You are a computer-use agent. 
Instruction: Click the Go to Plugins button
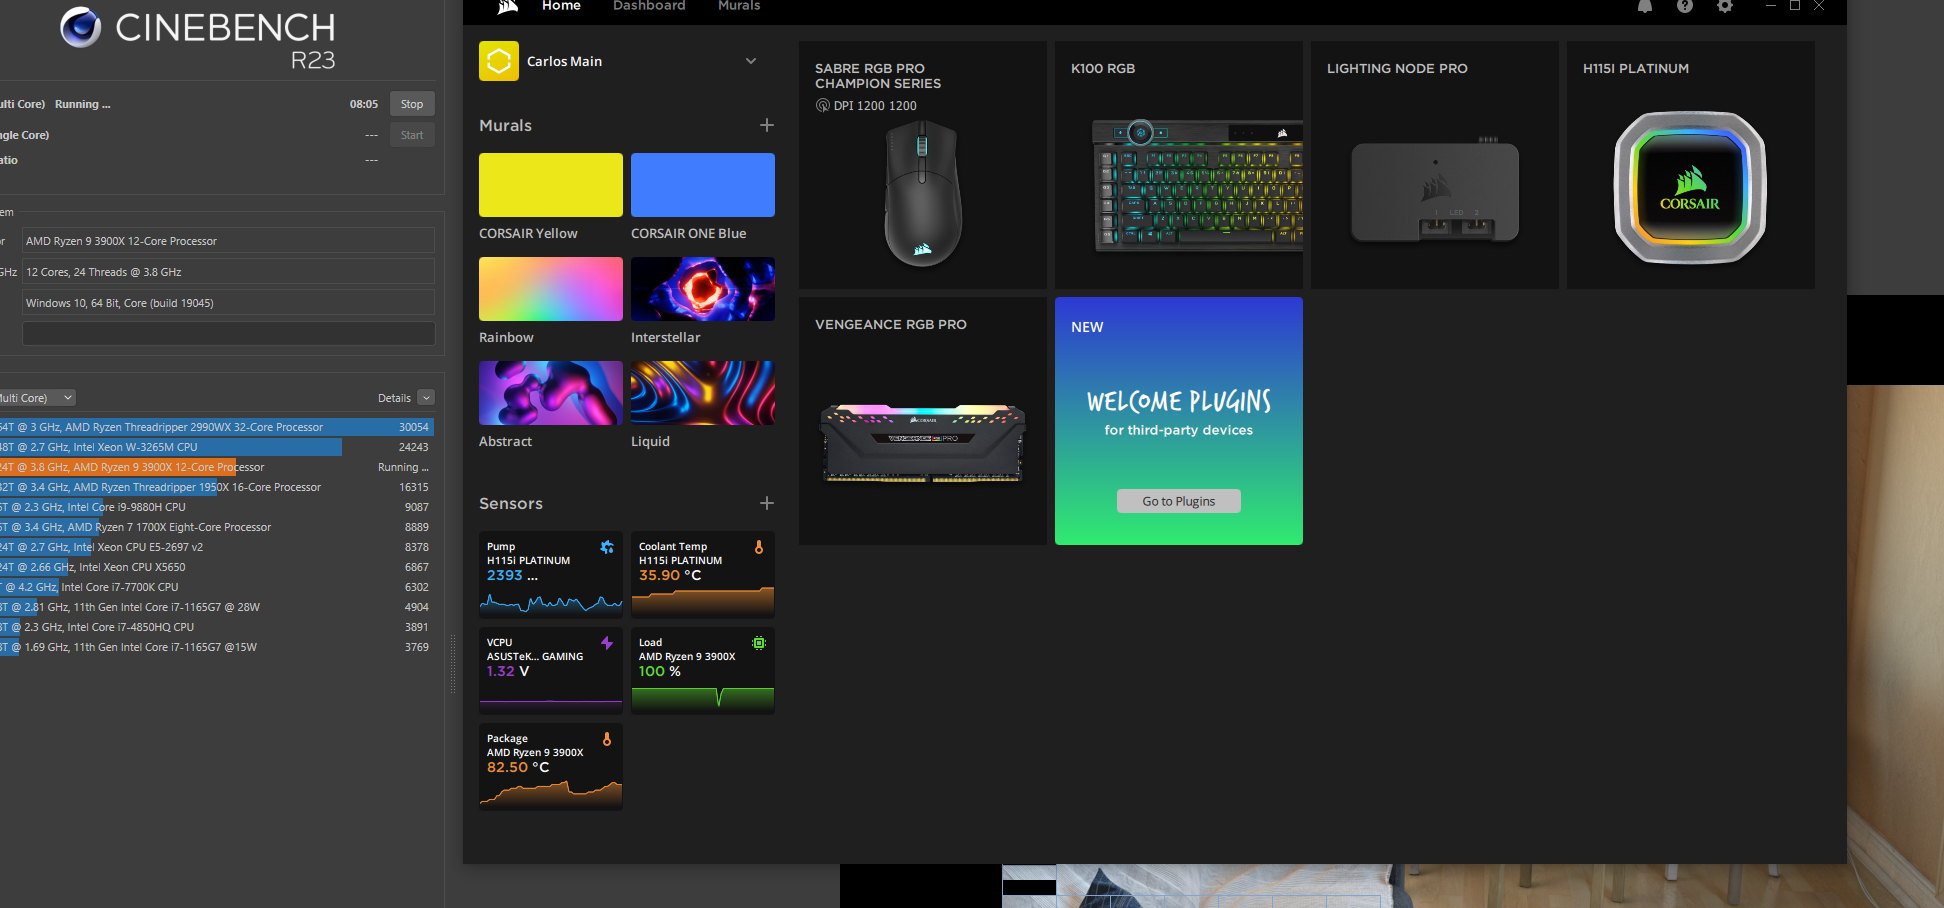pos(1179,501)
